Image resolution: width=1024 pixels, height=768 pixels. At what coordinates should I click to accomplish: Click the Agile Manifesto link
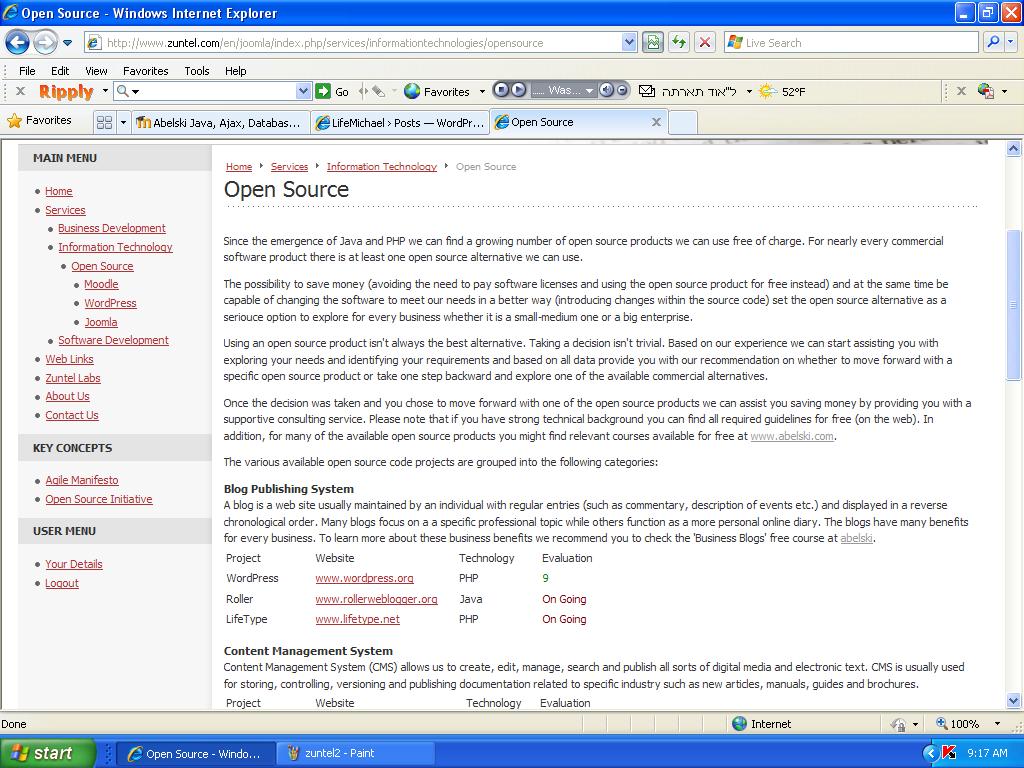[82, 480]
